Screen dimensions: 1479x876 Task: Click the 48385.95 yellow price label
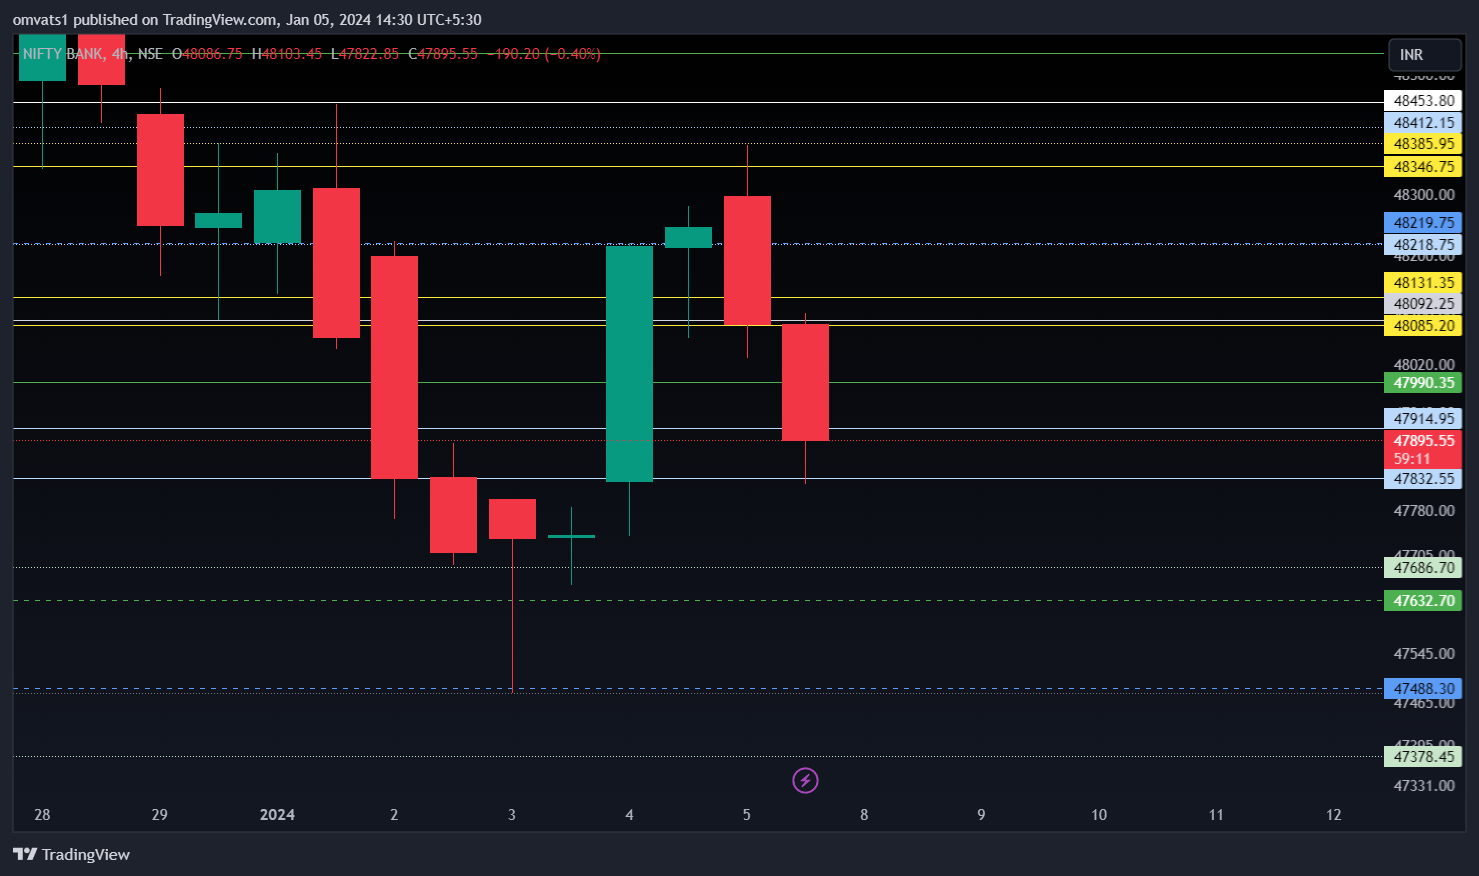pos(1423,144)
